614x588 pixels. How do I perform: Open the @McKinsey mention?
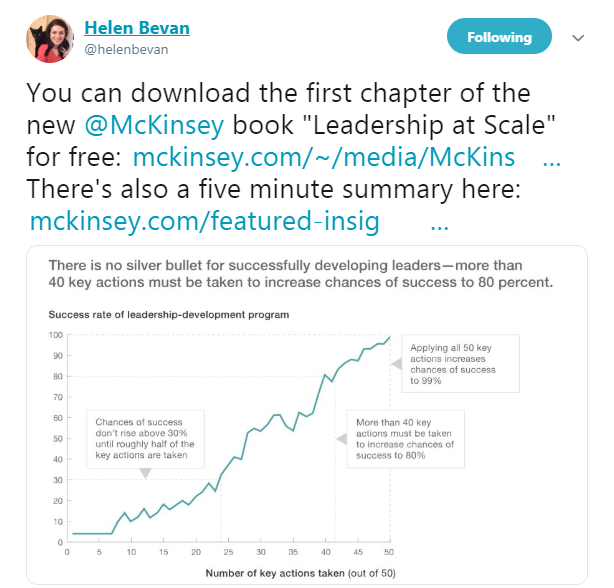[x=154, y=125]
